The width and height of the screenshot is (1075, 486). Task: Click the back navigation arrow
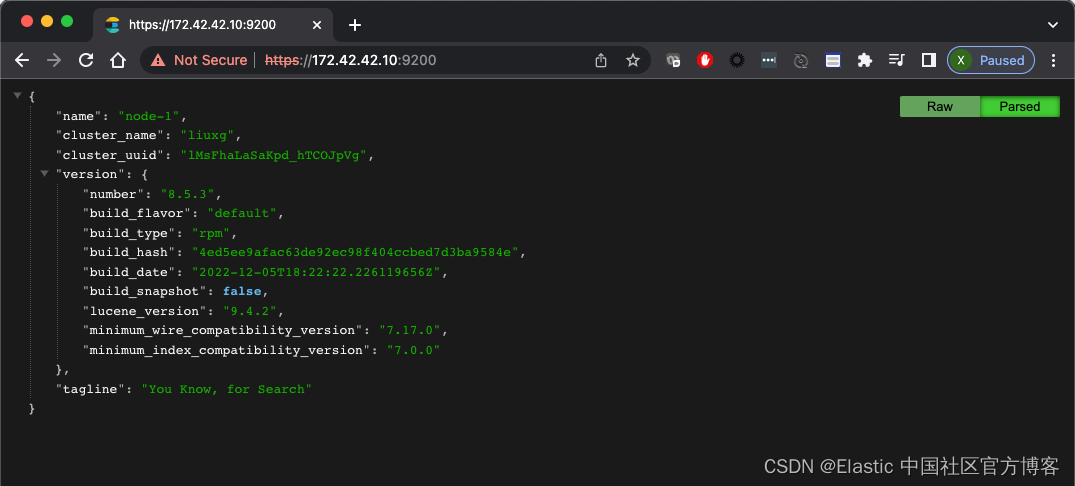coord(22,60)
